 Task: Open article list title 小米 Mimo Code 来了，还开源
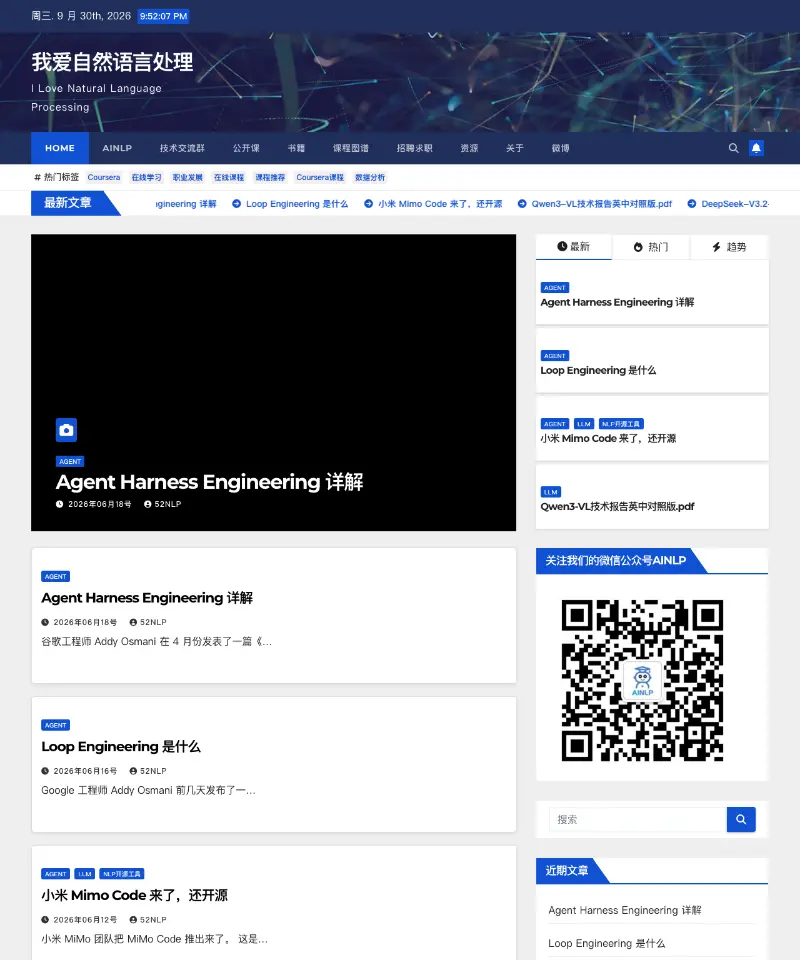coord(135,895)
